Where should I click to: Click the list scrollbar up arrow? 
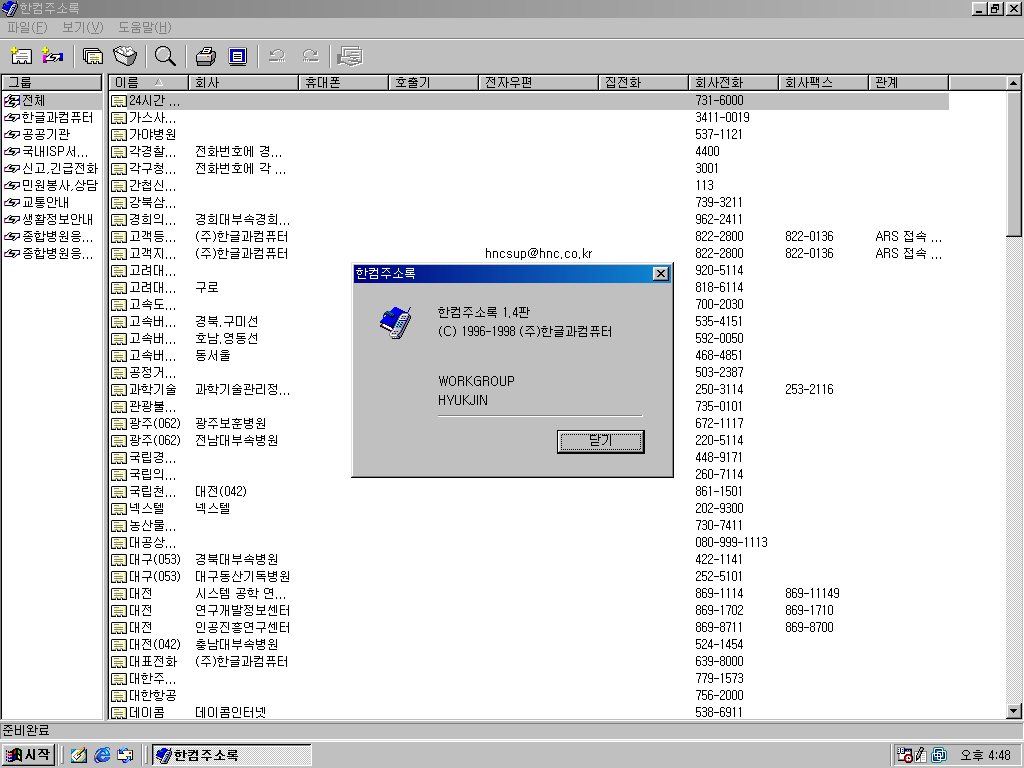click(x=1014, y=83)
